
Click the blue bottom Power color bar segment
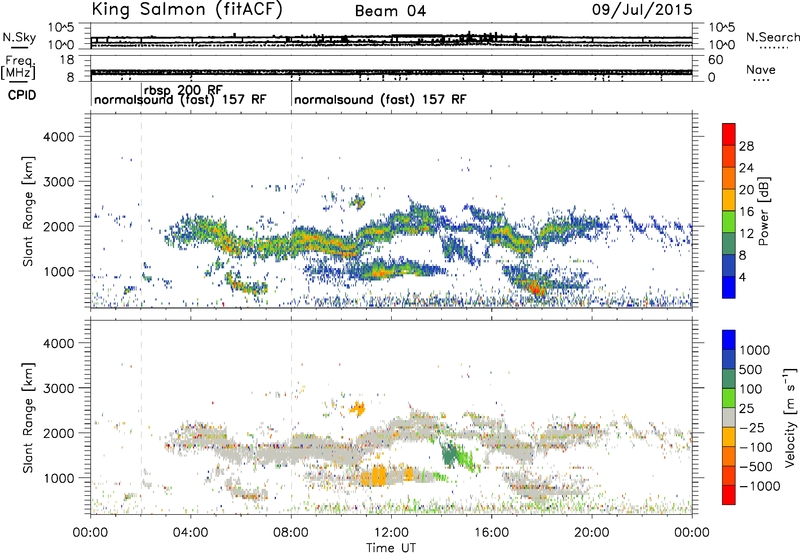729,287
